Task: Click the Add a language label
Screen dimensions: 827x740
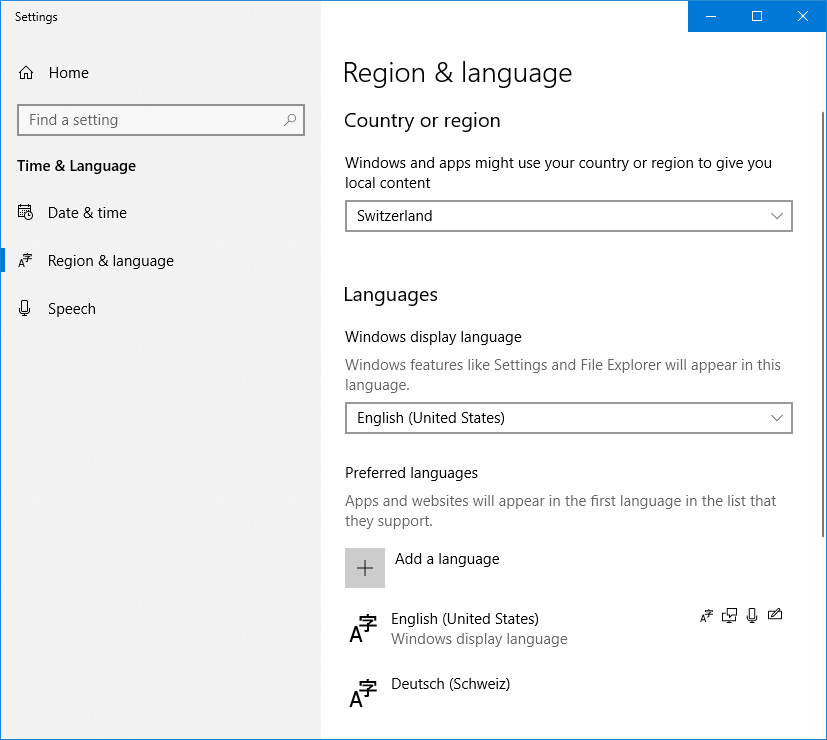Action: (x=447, y=559)
